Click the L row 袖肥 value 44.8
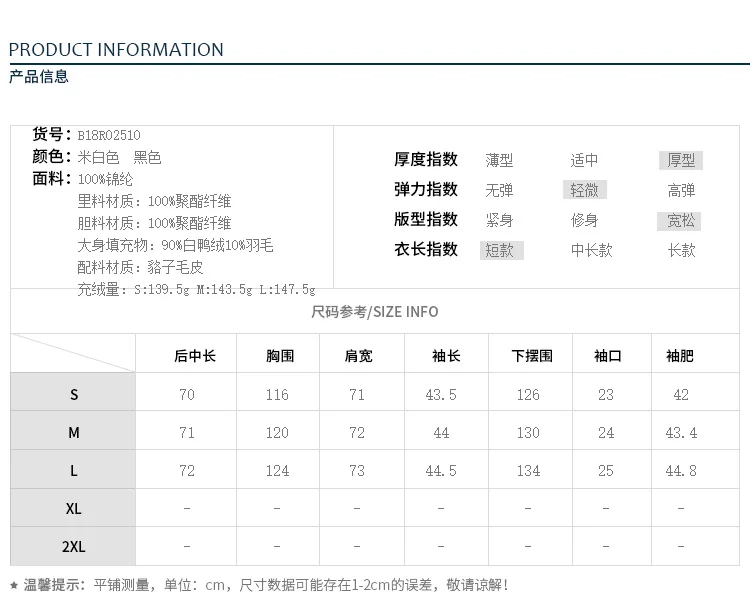This screenshot has height=605, width=750. 681,471
